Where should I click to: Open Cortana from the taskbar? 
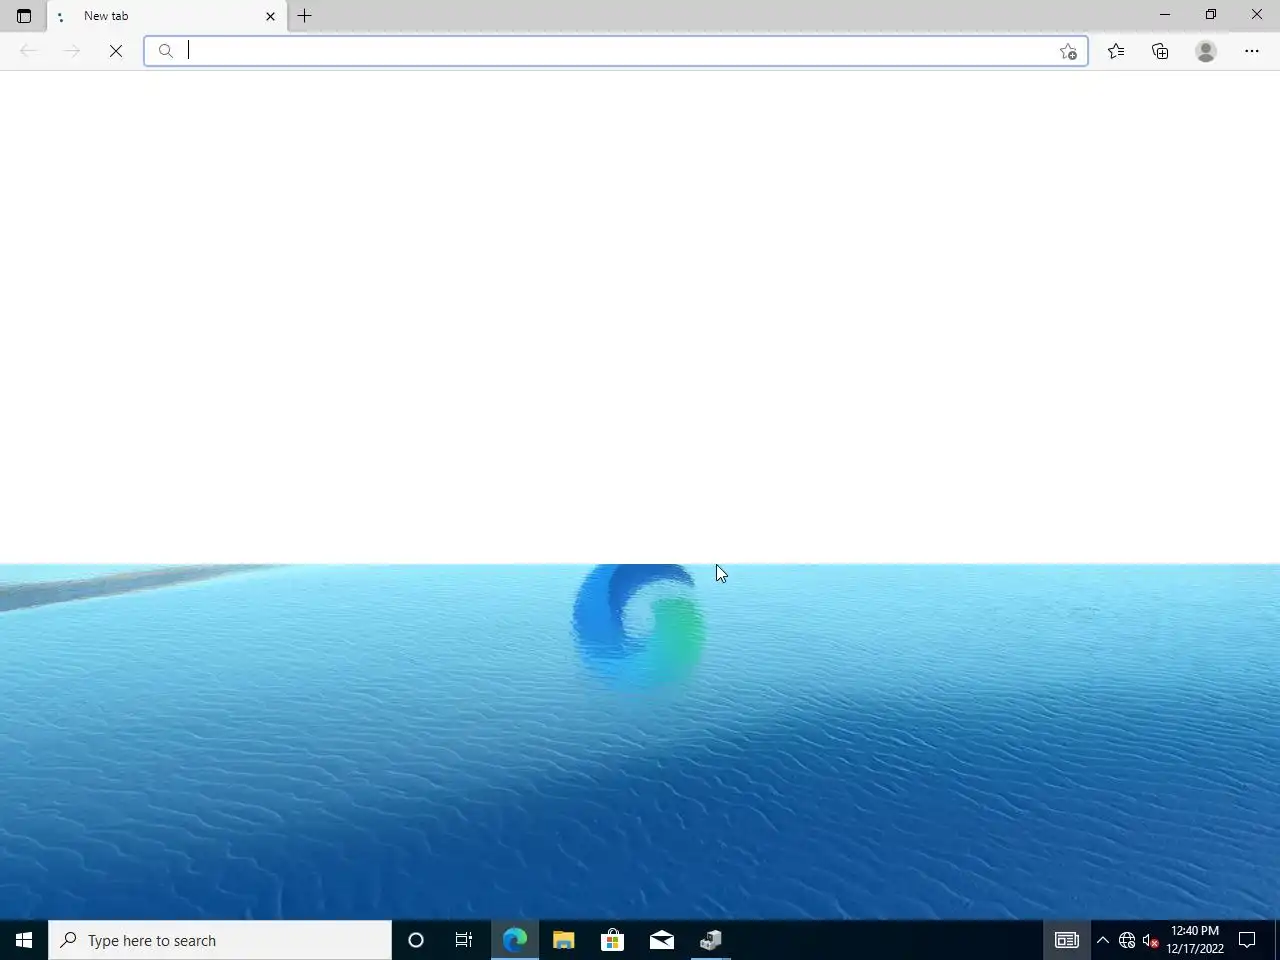pos(416,940)
